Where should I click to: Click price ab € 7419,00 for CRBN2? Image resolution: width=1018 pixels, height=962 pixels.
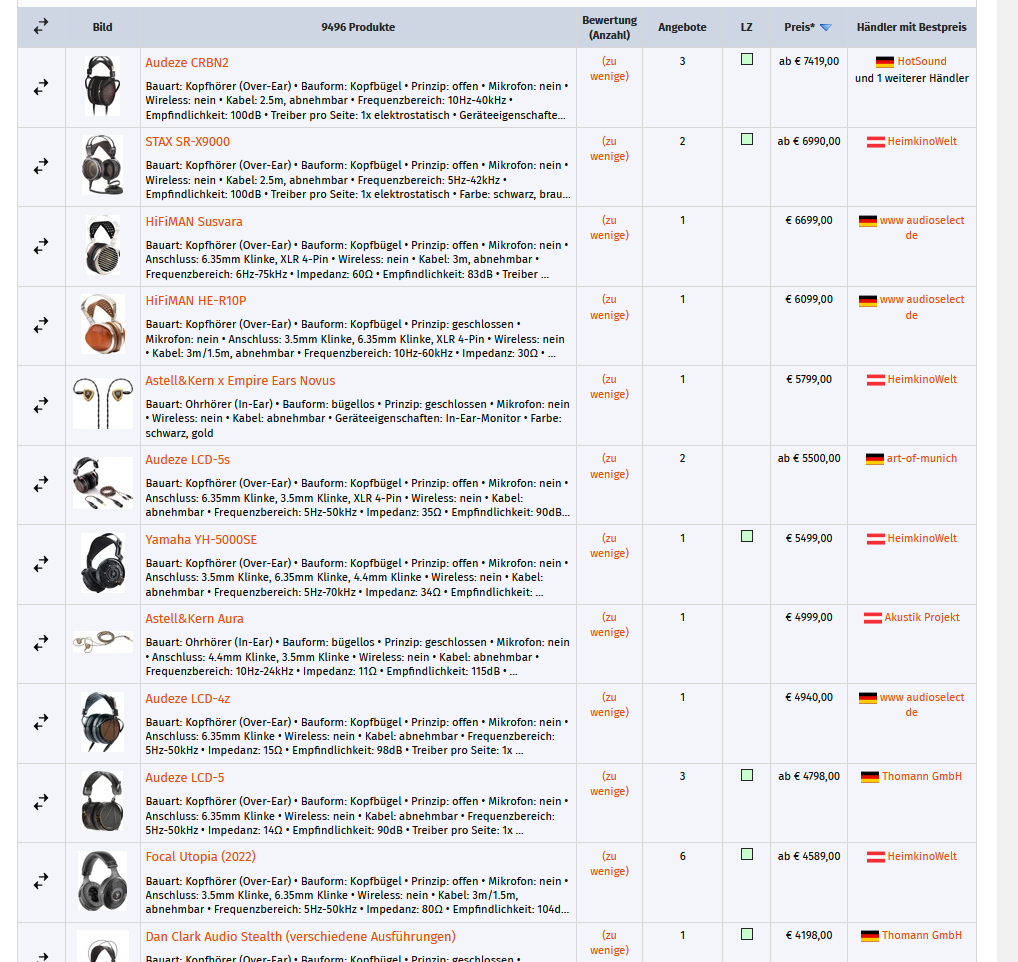pyautogui.click(x=809, y=62)
